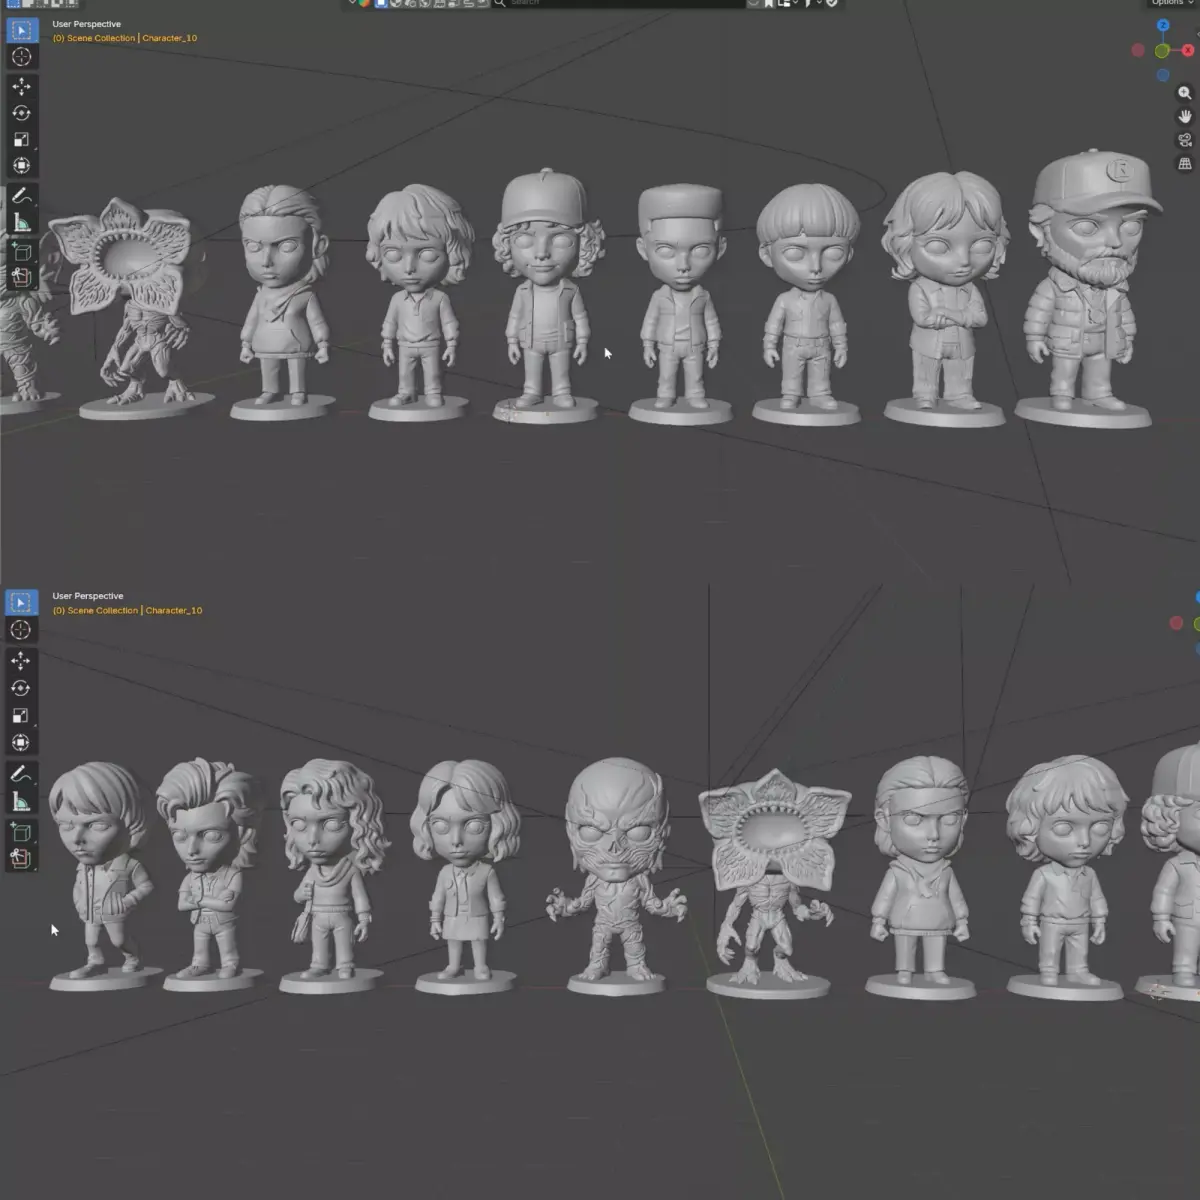Viewport: 1200px width, 1200px height.
Task: Choose the Move tool in lower viewport
Action: [21, 661]
